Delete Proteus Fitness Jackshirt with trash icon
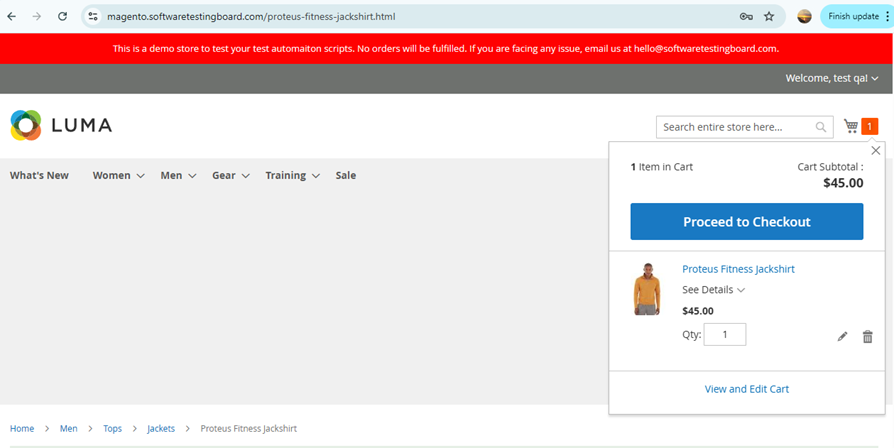Screen dimensions: 894x448 867,337
